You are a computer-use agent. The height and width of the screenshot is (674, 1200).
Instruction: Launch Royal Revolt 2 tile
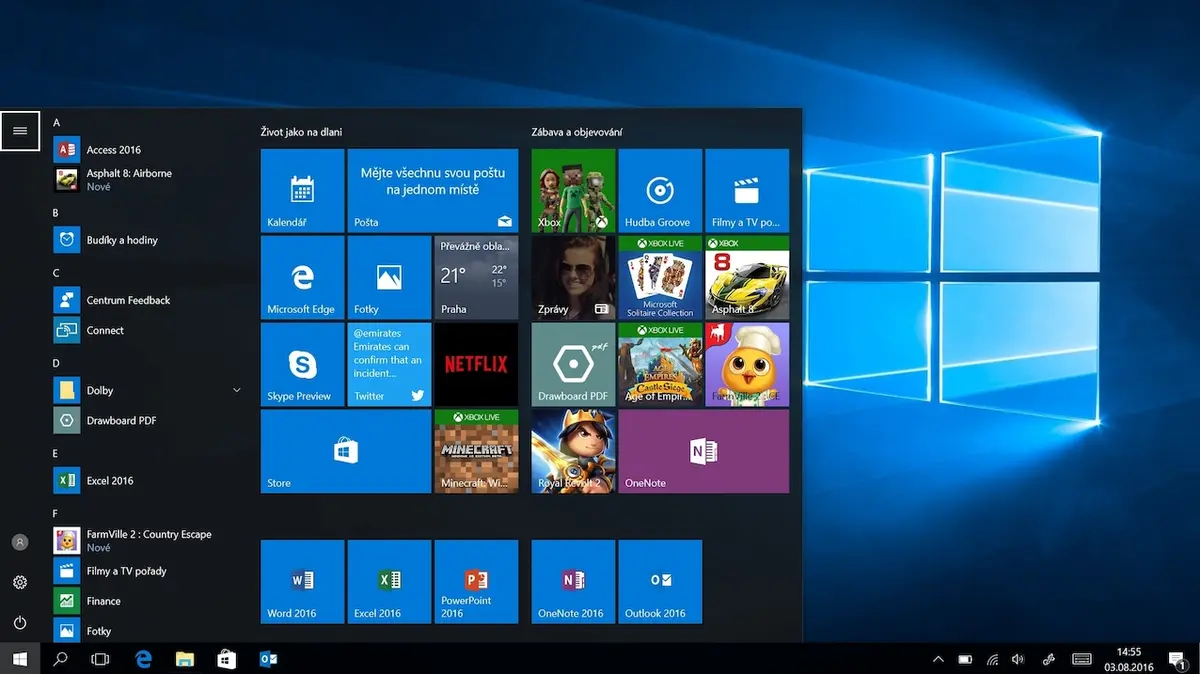[x=573, y=452]
